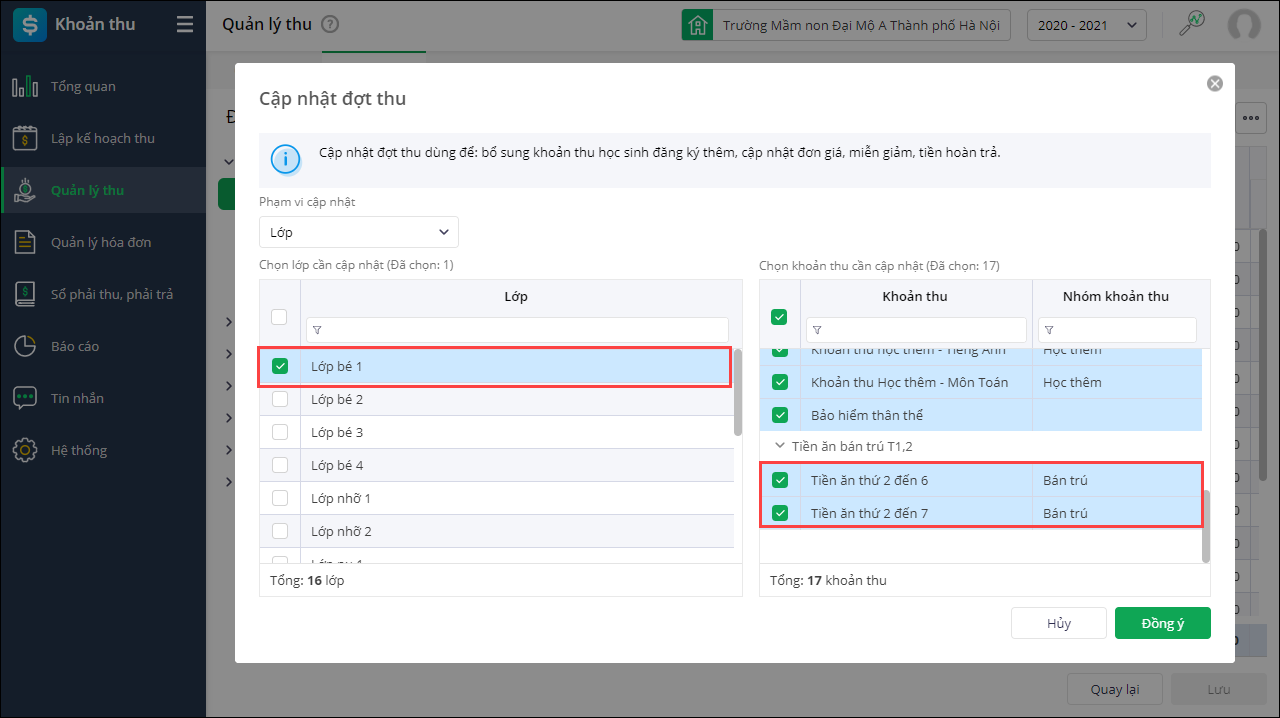The height and width of the screenshot is (718, 1280).
Task: Click the Lưu button behind dialog
Action: coord(1218,689)
